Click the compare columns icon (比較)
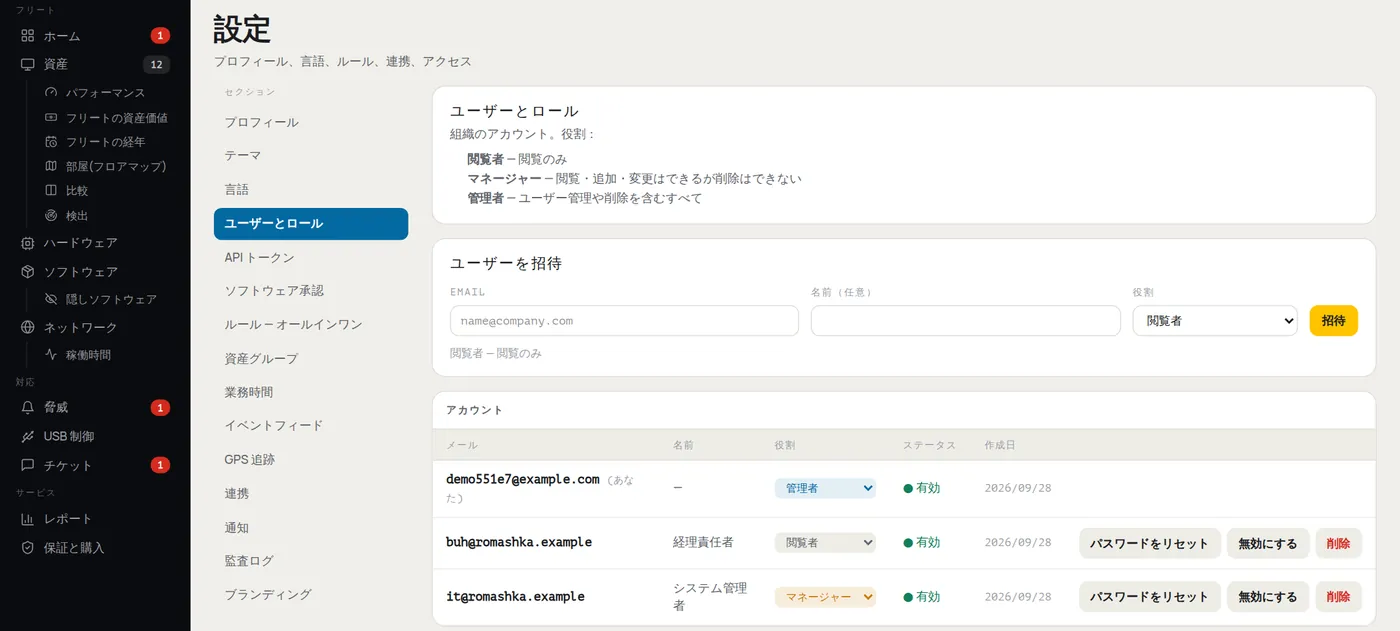The image size is (1400, 631). 52,190
